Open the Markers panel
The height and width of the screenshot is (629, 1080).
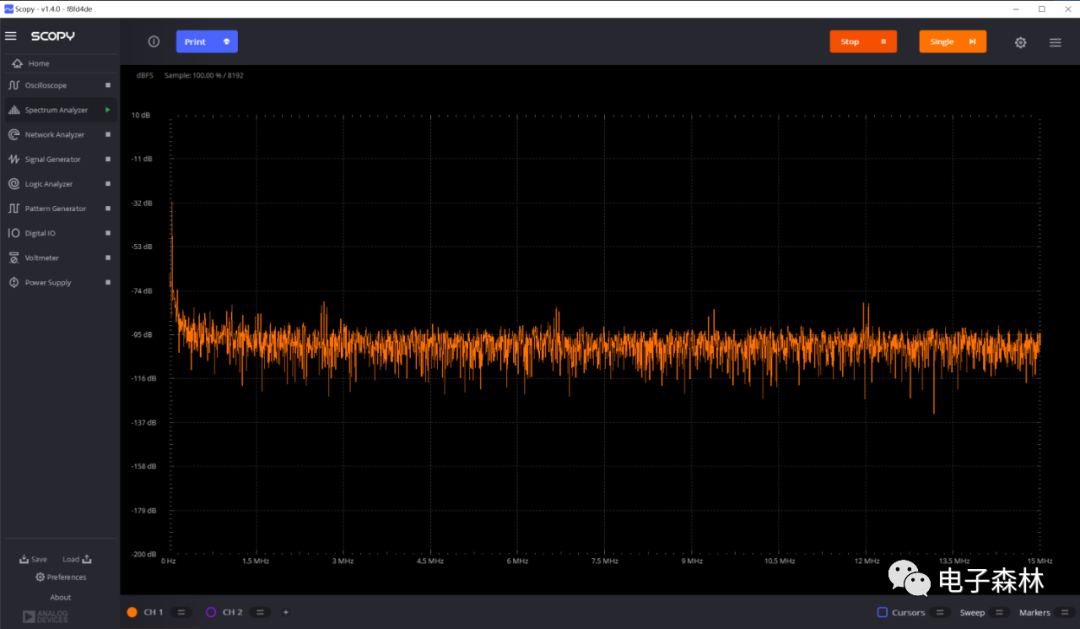pos(1035,612)
